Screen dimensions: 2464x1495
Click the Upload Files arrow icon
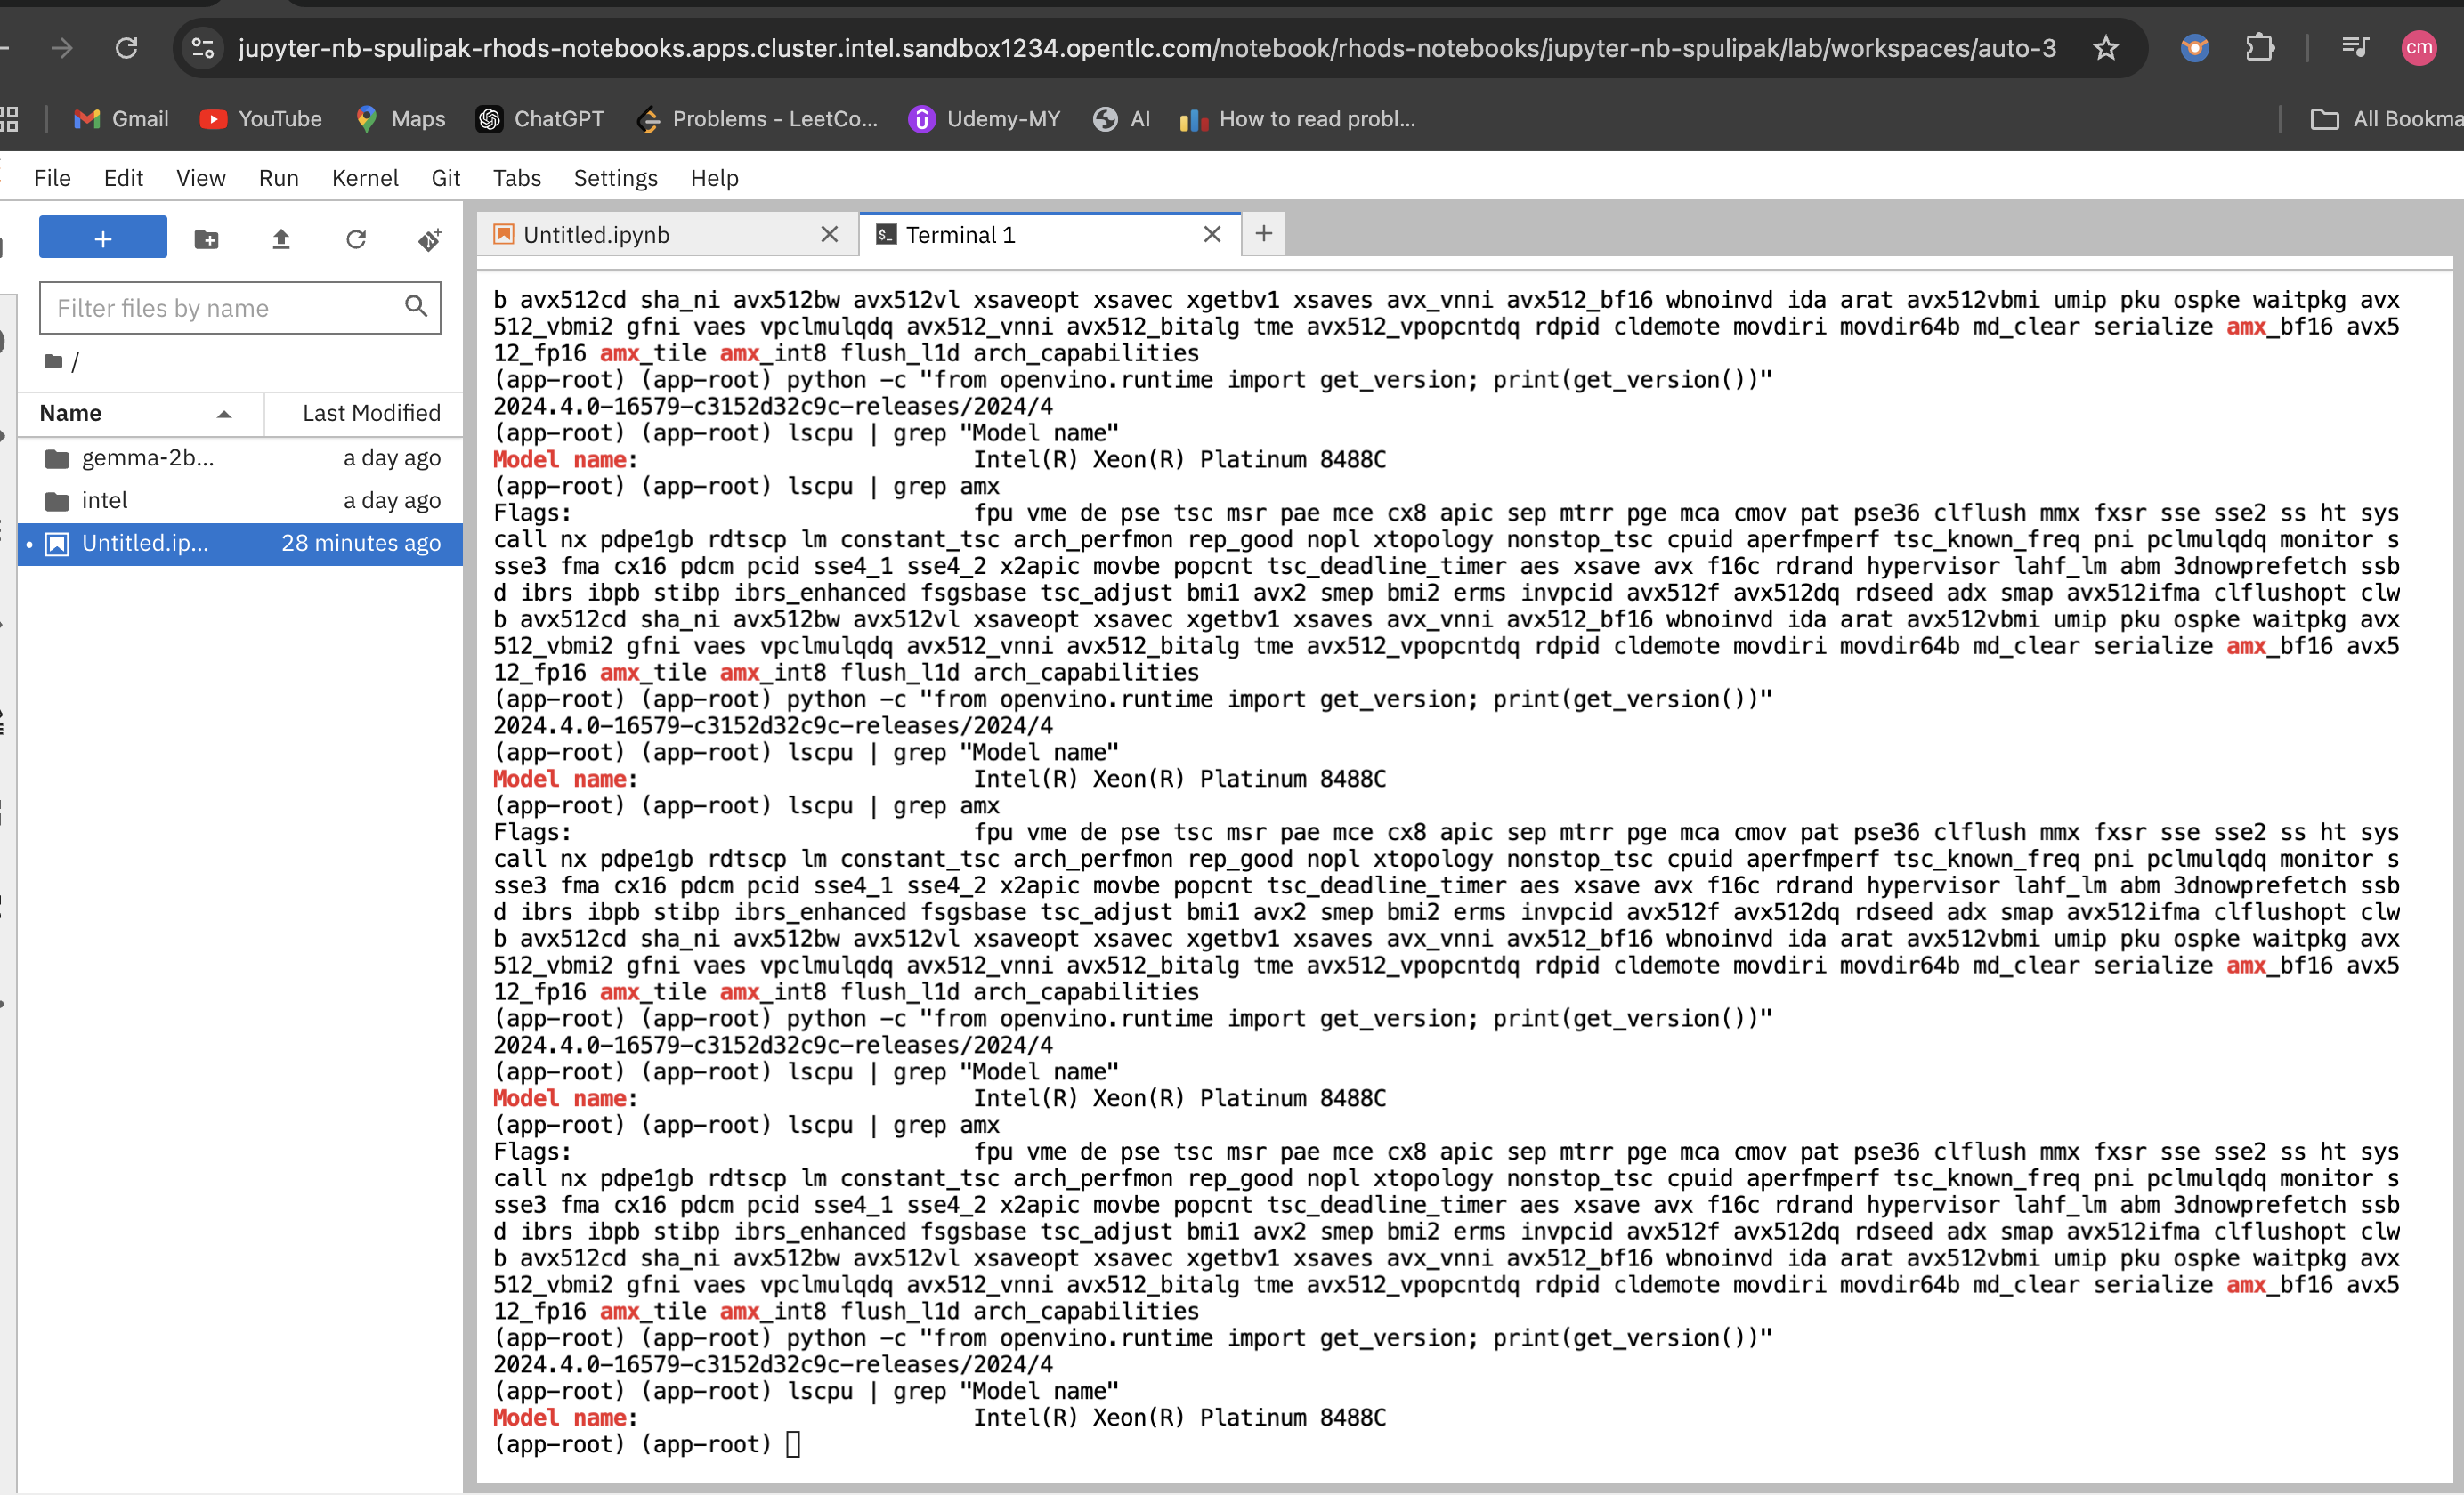tap(281, 240)
